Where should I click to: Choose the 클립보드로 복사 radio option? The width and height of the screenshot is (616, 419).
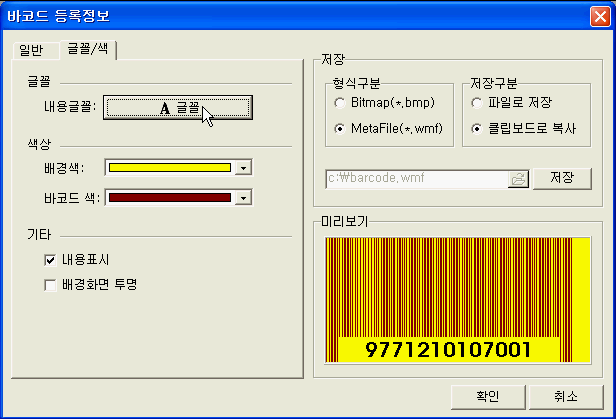tap(477, 128)
